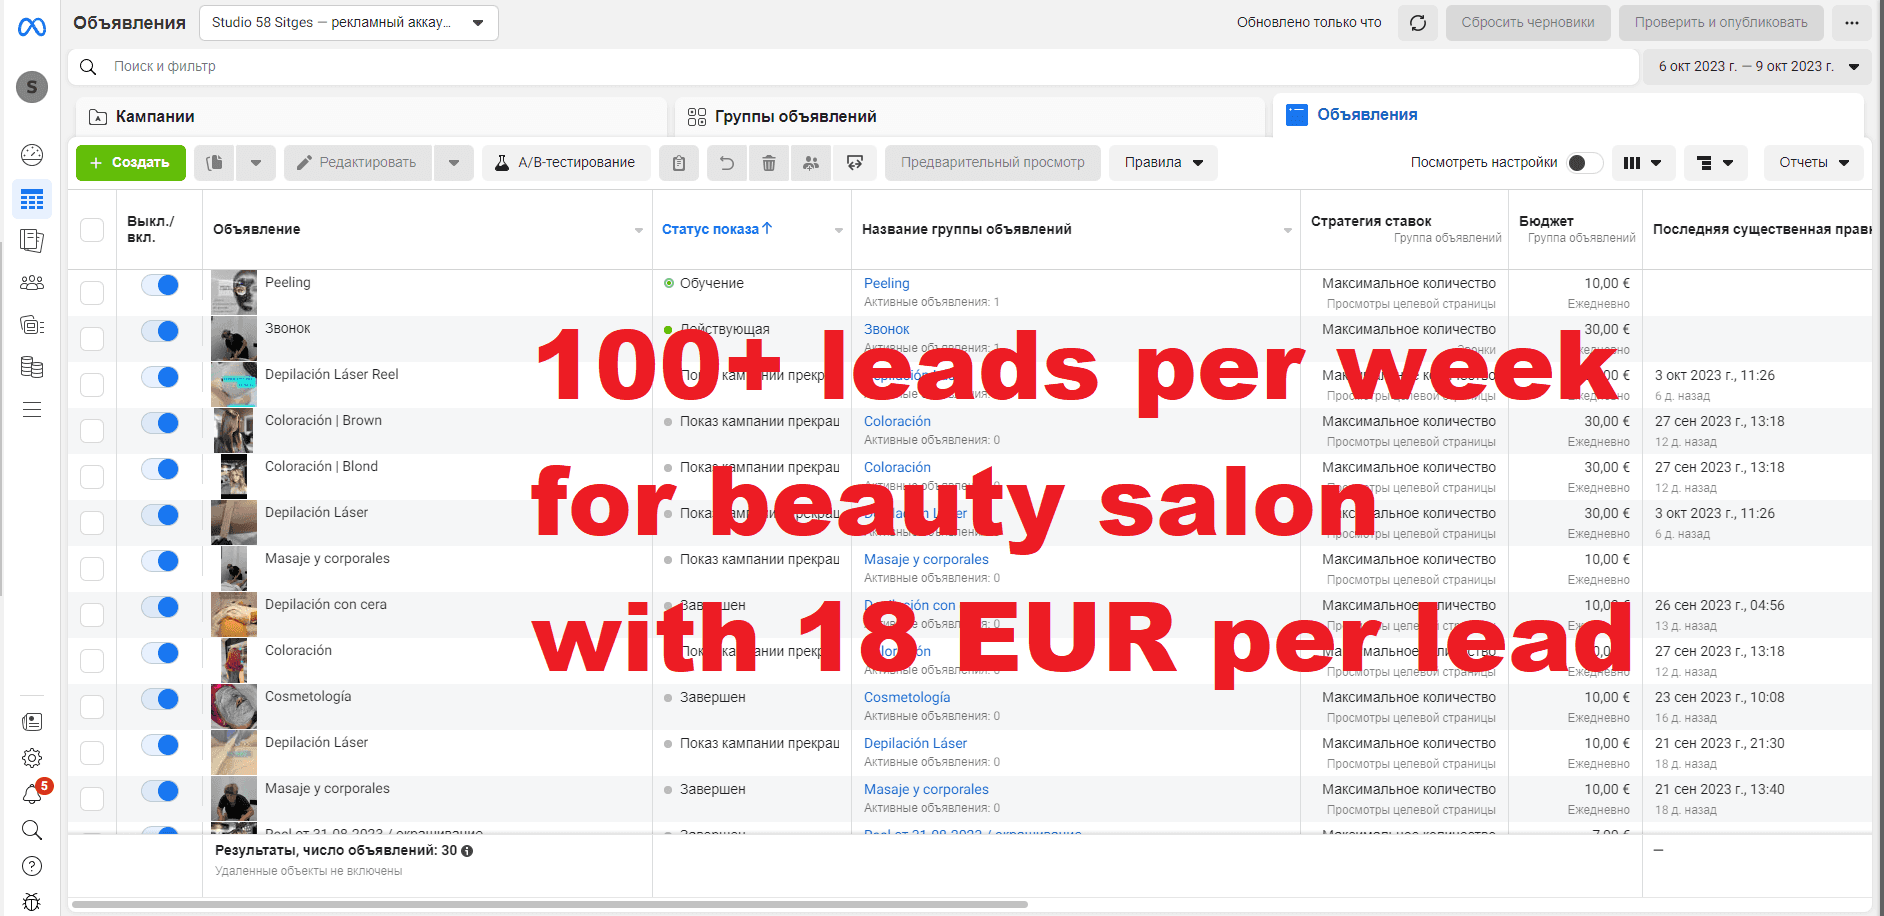This screenshot has width=1884, height=916.
Task: Click Проверить и опубликовать button
Action: pyautogui.click(x=1721, y=23)
